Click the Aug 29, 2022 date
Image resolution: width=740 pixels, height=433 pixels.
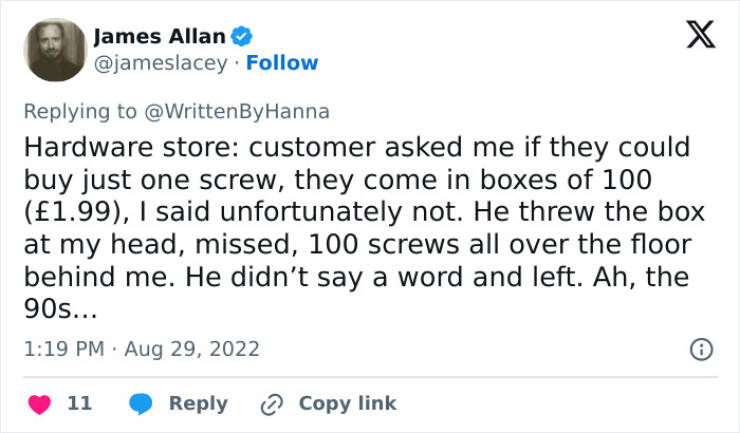click(194, 349)
